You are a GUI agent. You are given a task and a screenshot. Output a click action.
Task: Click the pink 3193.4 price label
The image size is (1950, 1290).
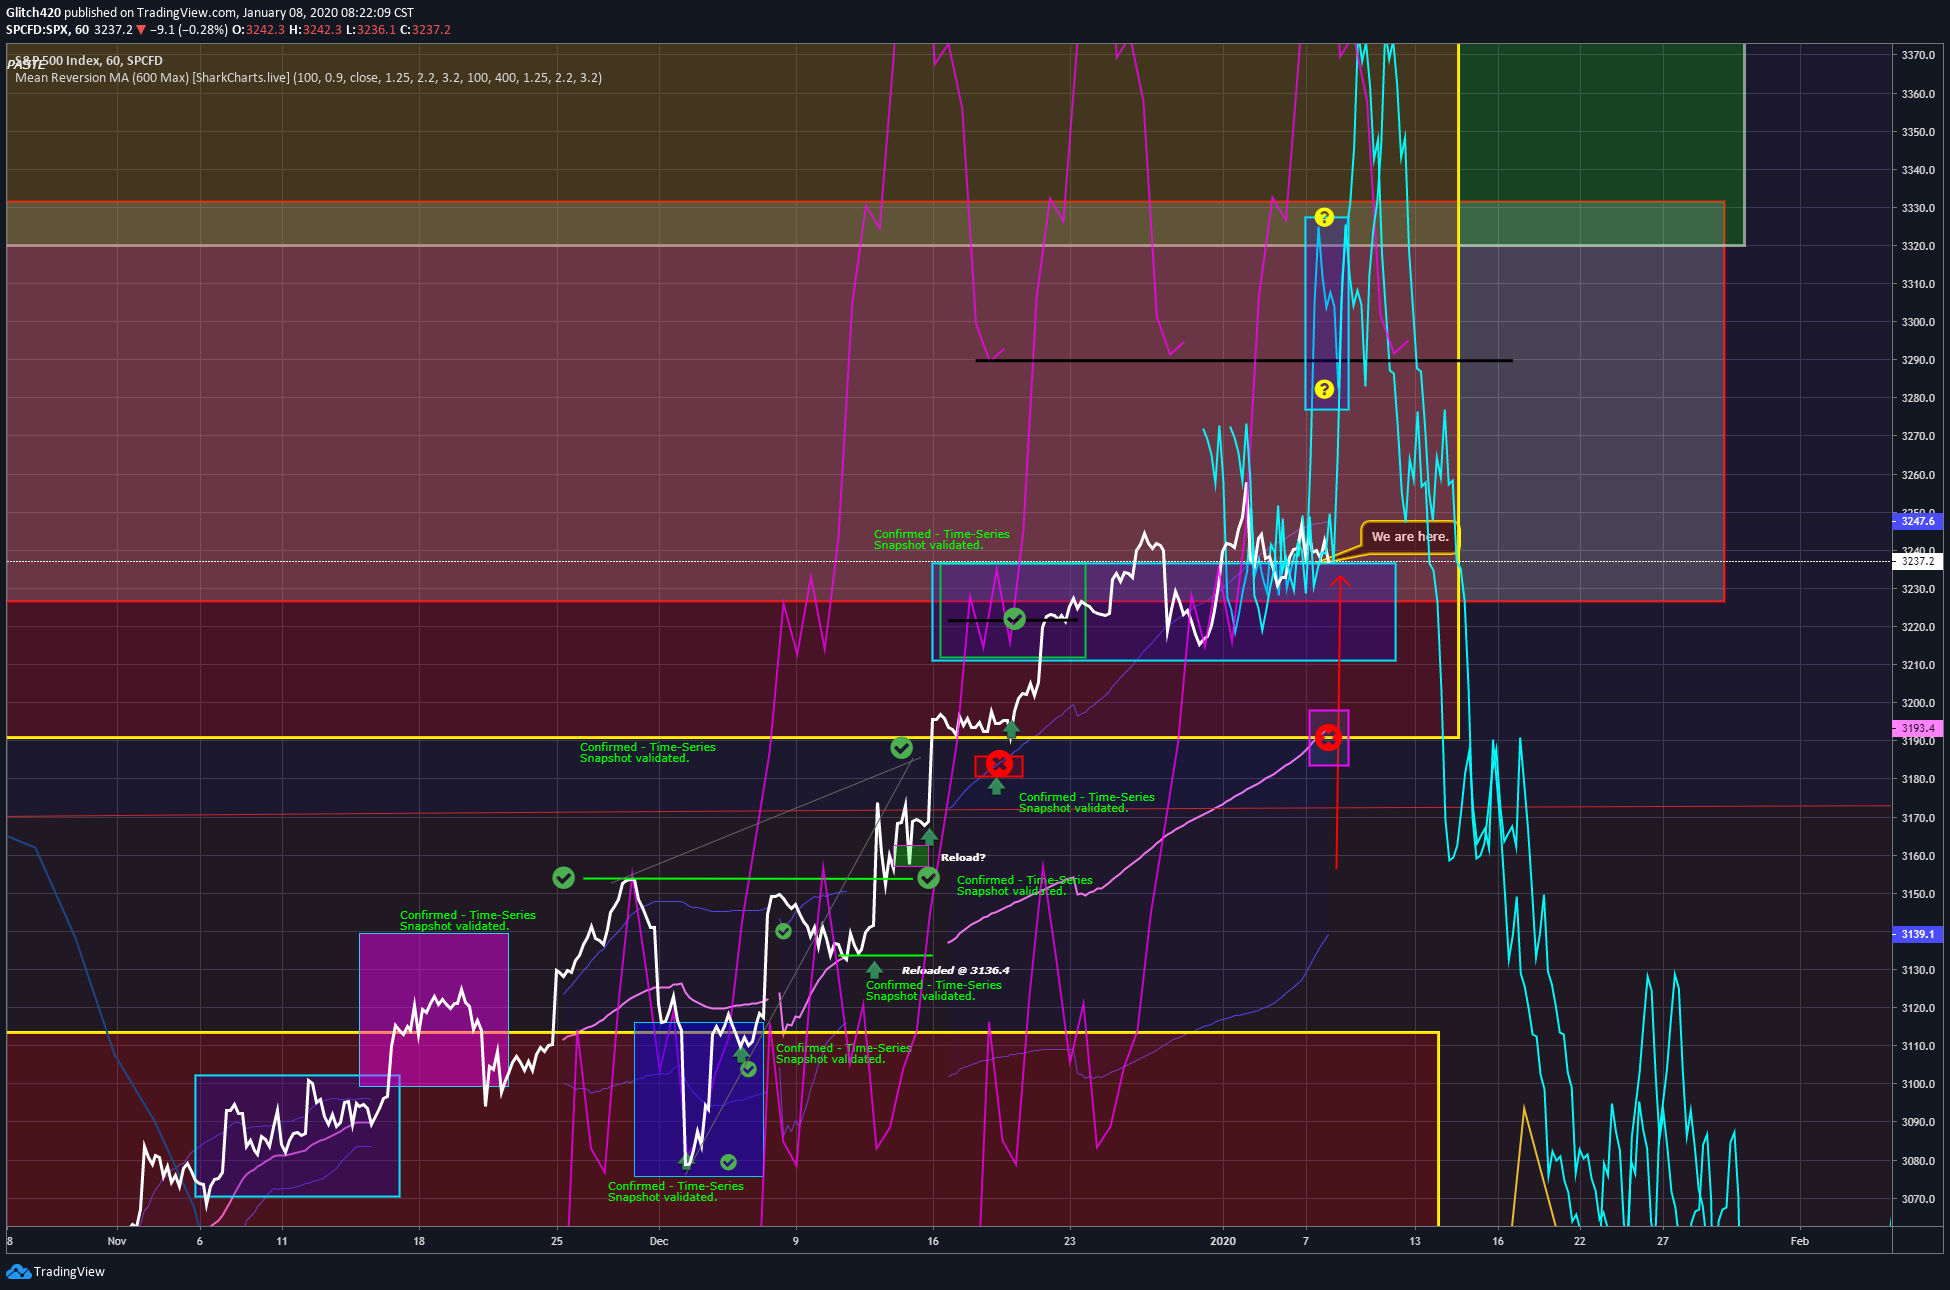[x=1917, y=728]
